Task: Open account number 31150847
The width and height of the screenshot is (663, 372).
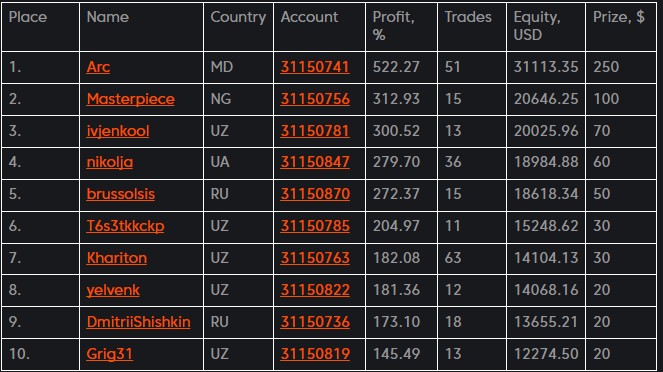Action: [315, 162]
